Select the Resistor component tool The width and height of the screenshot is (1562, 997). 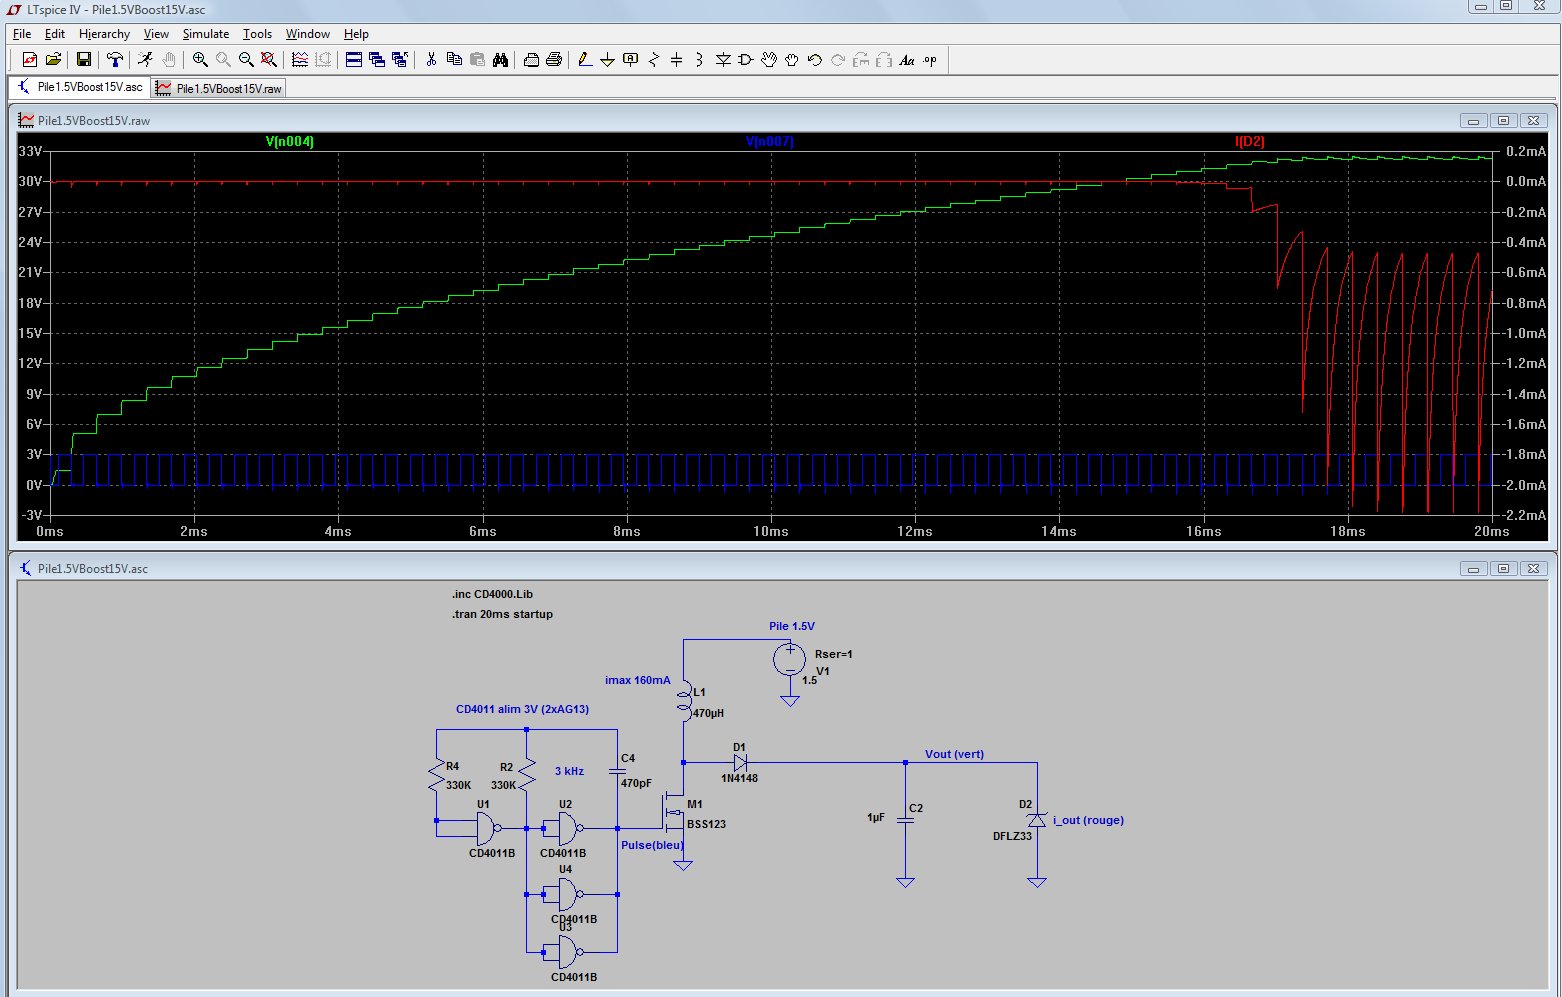pyautogui.click(x=654, y=60)
